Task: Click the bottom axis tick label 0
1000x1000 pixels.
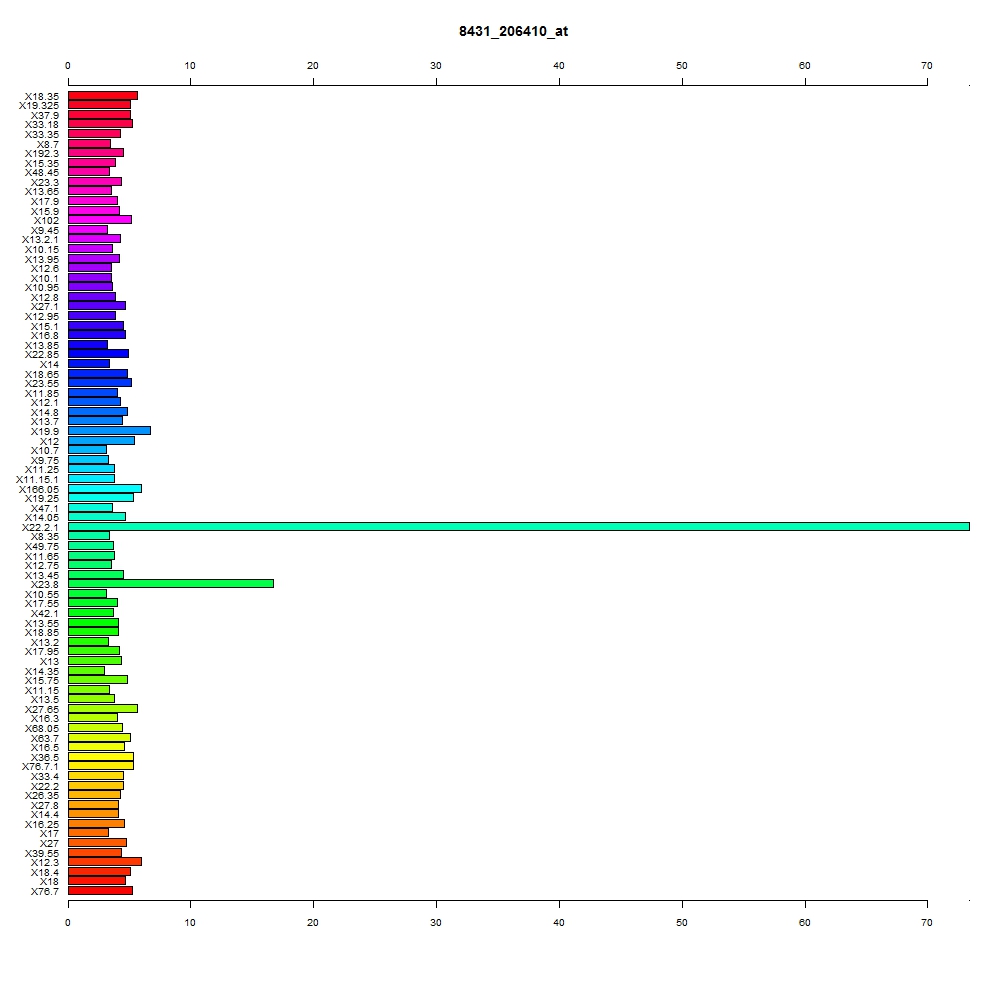Action: click(68, 922)
